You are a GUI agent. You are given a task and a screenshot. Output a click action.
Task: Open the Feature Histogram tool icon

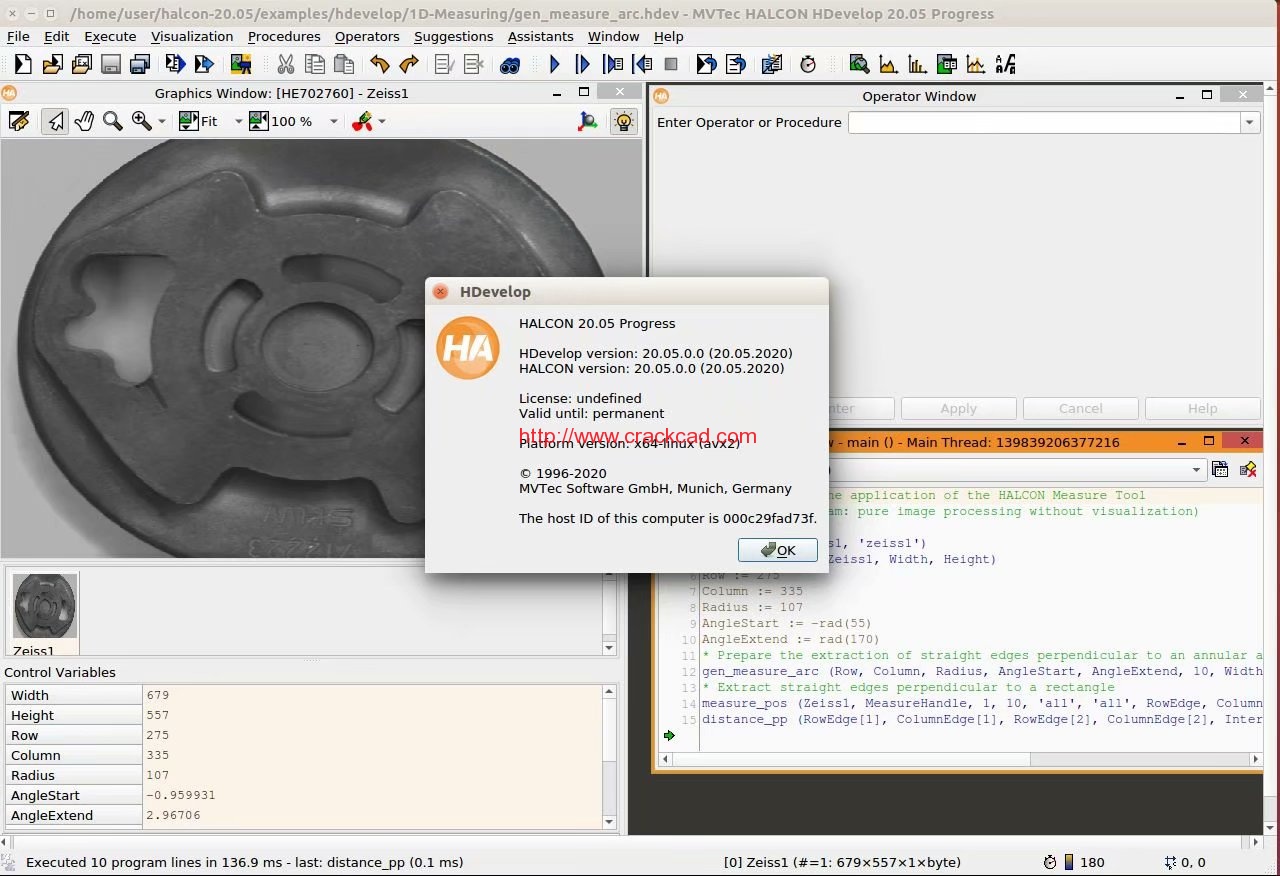coord(917,64)
